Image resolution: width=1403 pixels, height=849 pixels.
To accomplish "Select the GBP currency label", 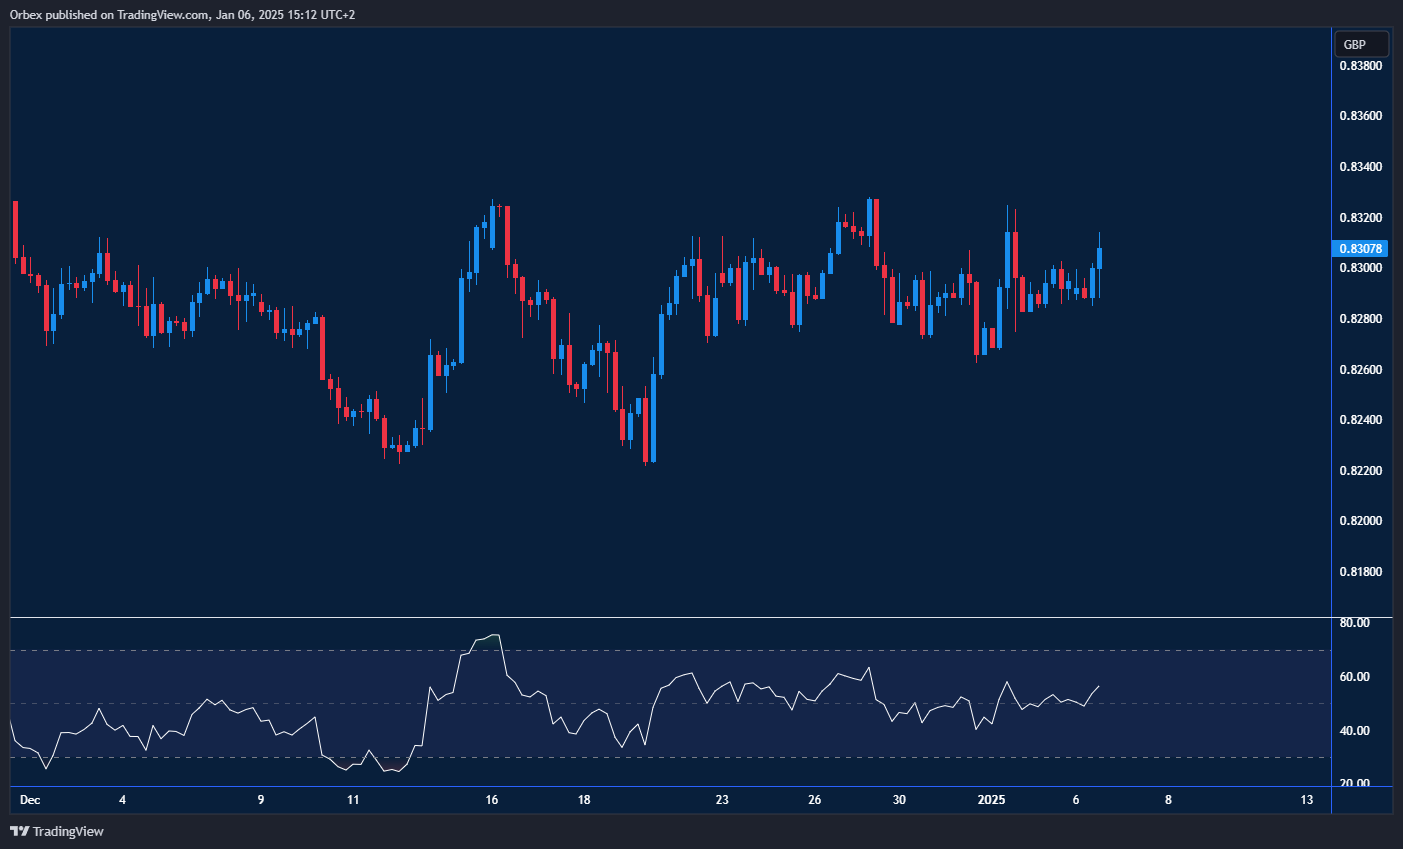I will [1361, 43].
